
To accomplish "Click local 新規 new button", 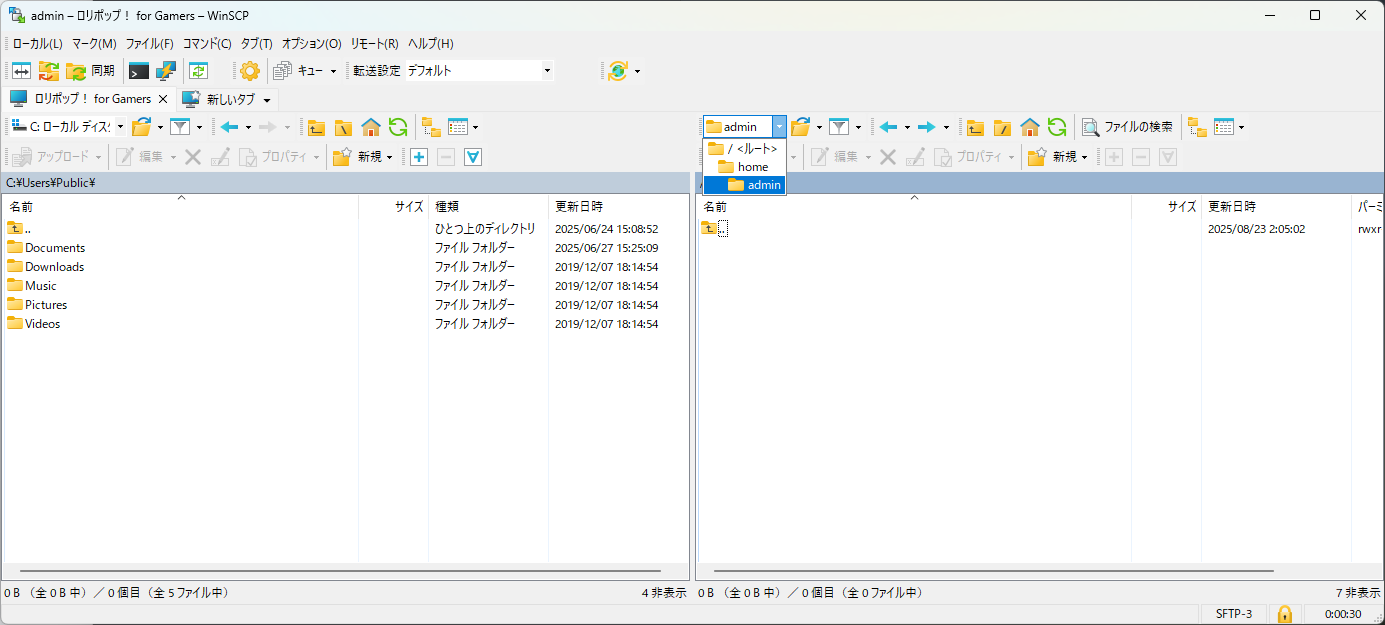I will tap(363, 157).
